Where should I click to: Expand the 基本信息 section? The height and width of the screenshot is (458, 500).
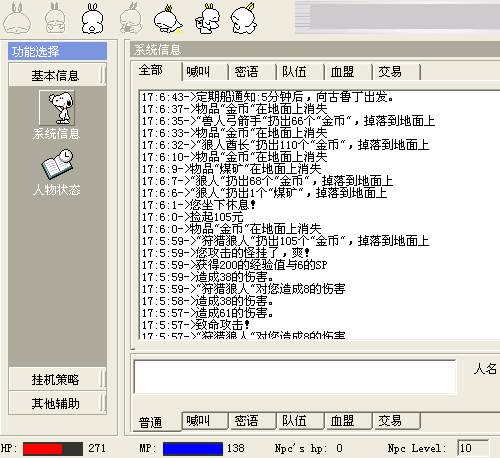57,75
